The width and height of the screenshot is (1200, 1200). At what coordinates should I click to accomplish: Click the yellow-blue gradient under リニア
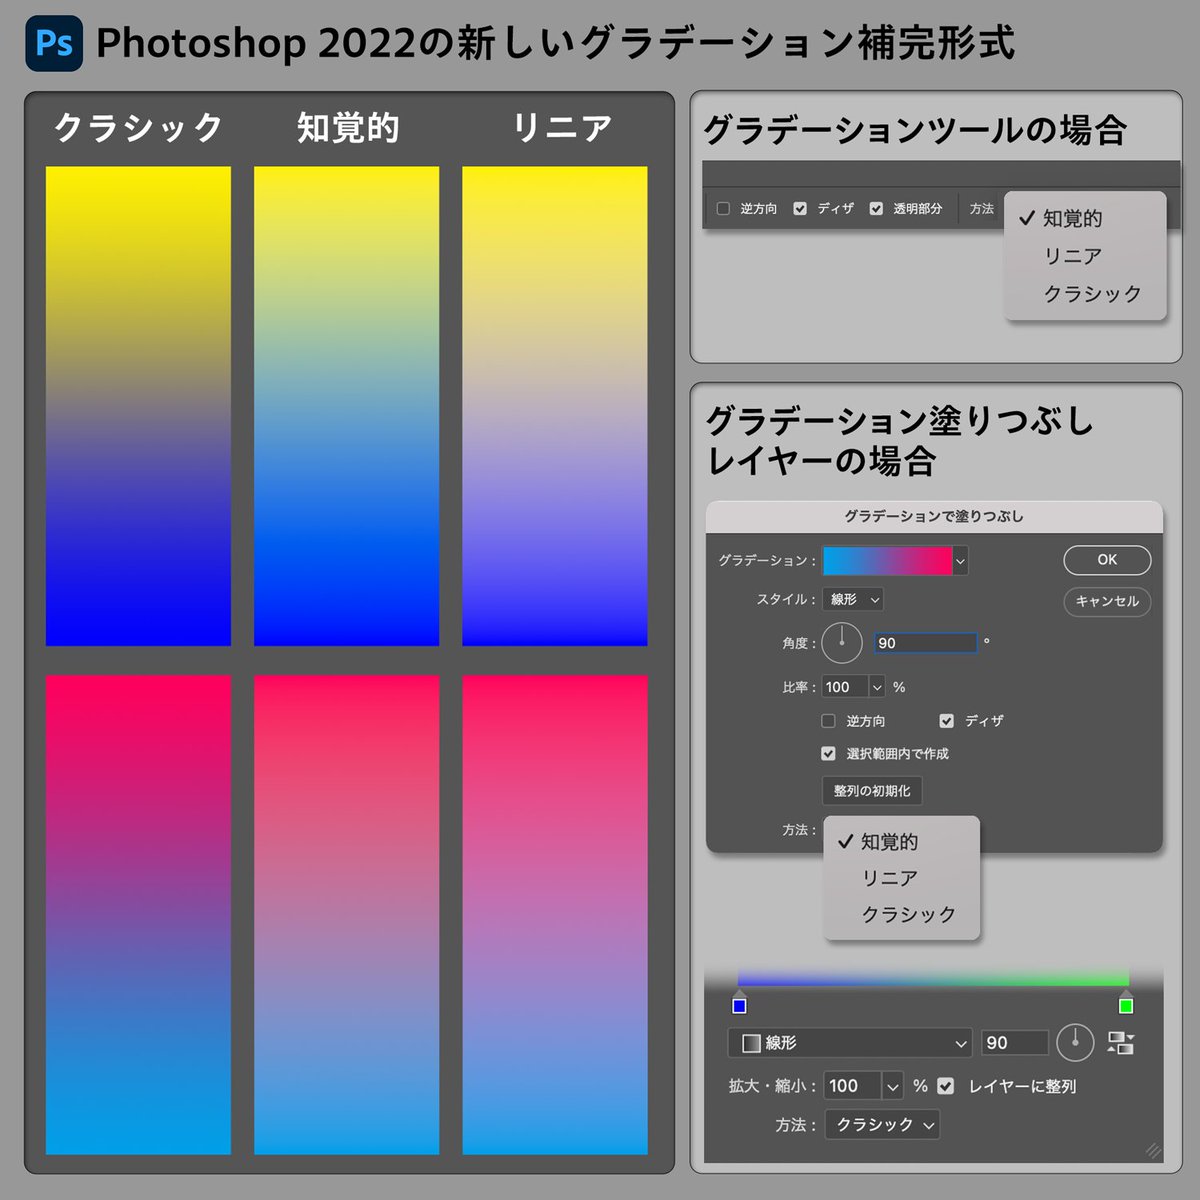[x=555, y=406]
